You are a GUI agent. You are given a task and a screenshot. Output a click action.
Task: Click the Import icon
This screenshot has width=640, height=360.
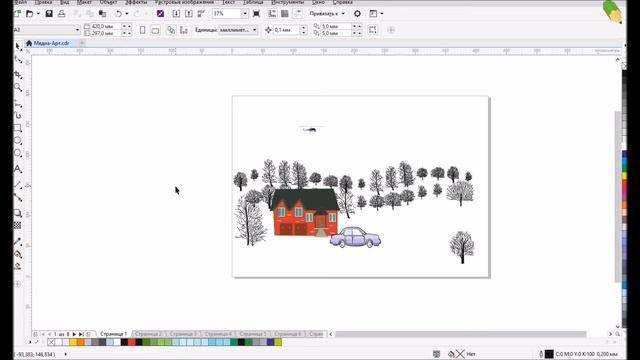pyautogui.click(x=176, y=13)
